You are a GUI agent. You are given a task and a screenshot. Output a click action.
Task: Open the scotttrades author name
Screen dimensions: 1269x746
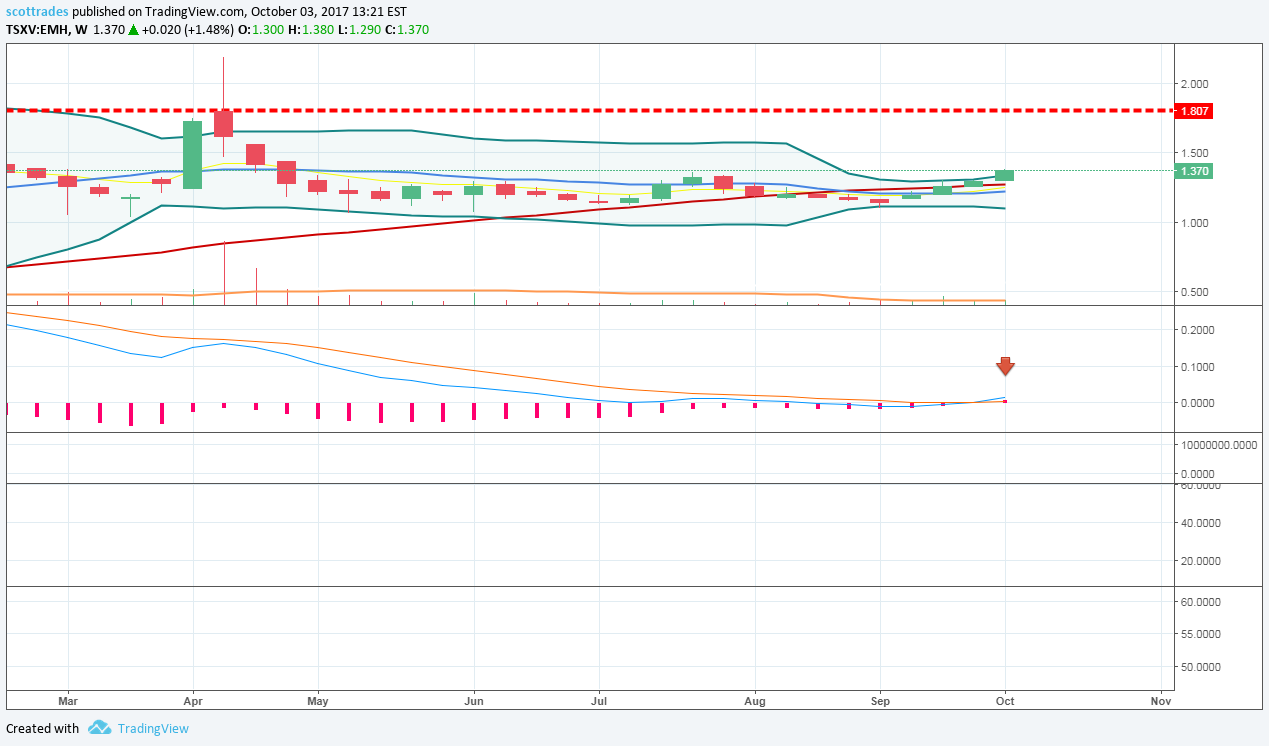tap(36, 10)
